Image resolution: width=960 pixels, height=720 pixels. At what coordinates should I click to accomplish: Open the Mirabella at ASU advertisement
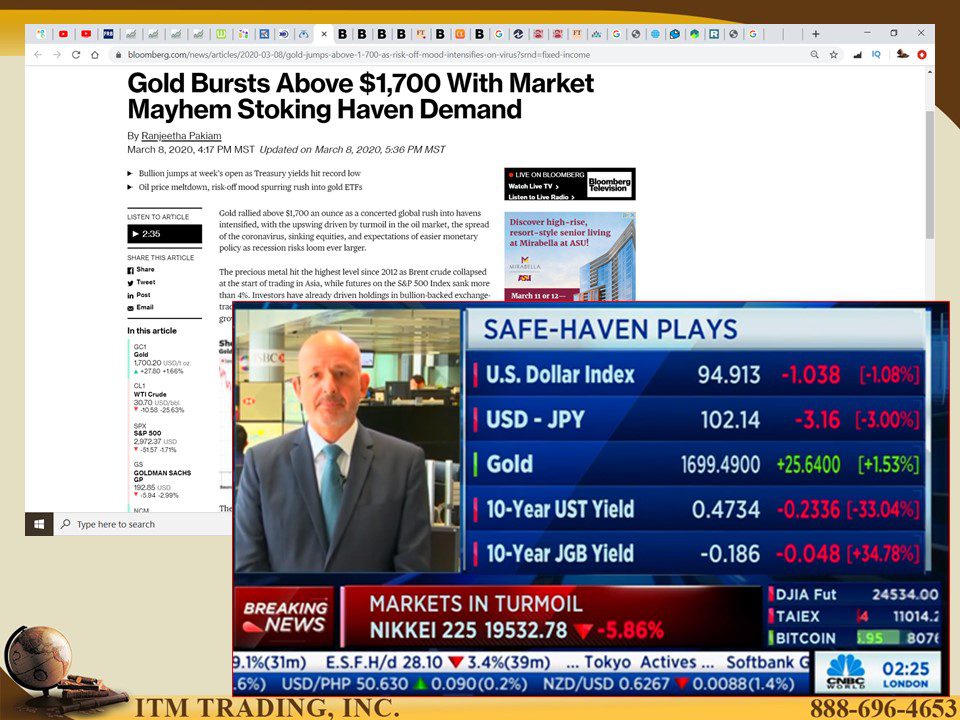point(570,257)
